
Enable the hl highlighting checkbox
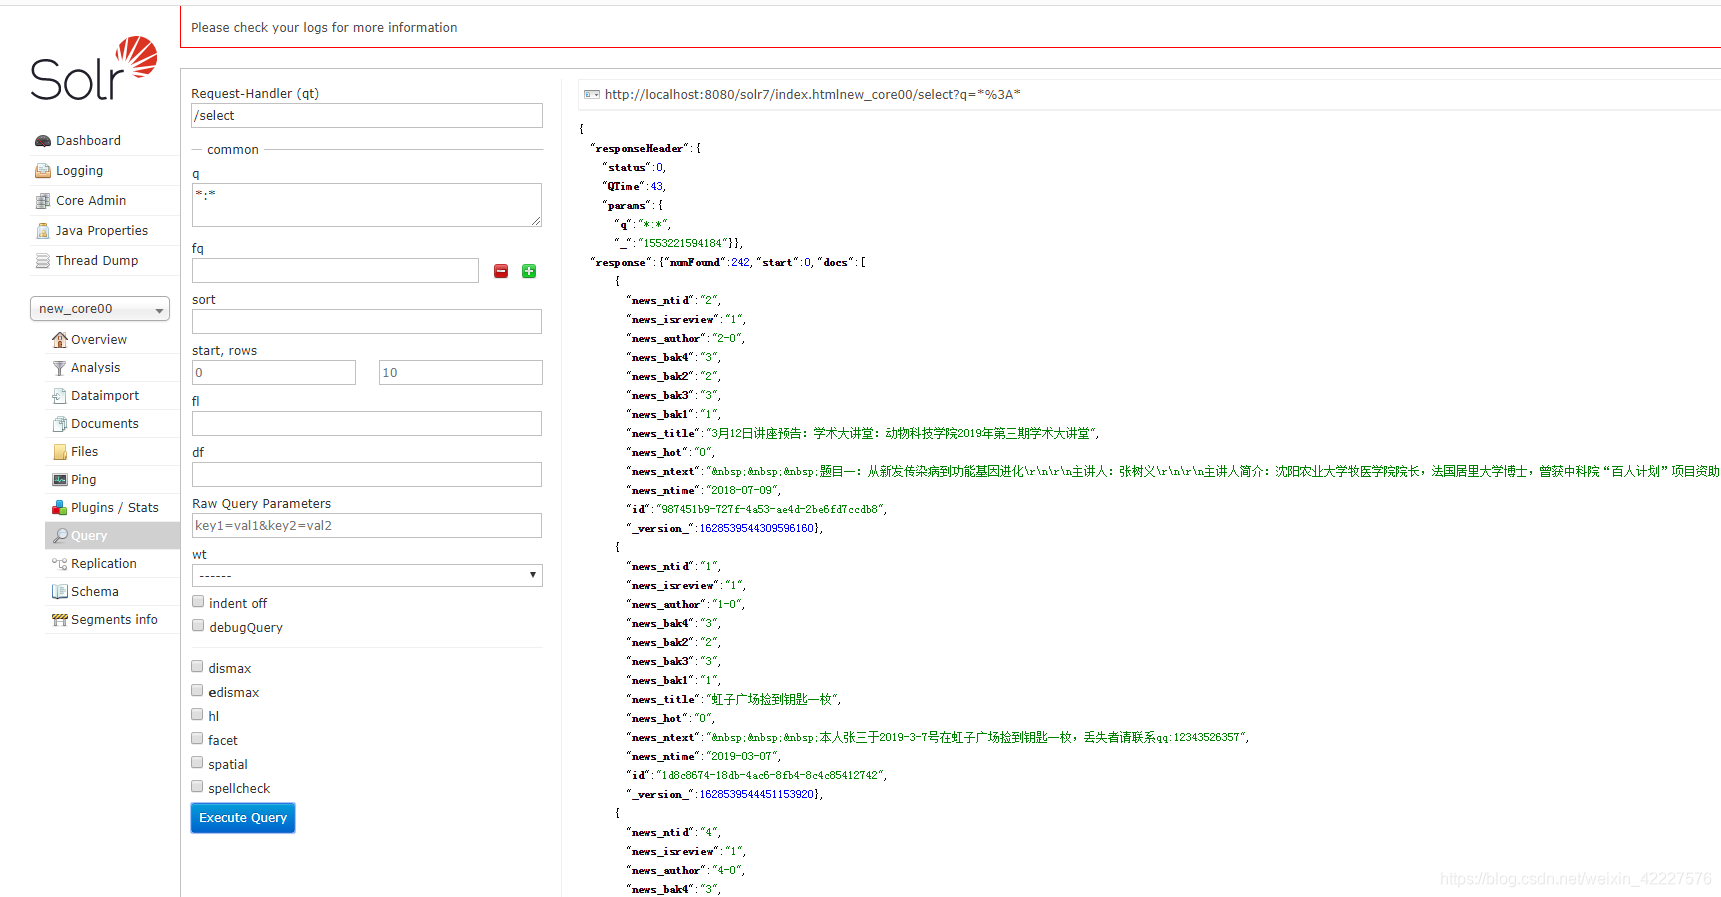click(x=197, y=715)
